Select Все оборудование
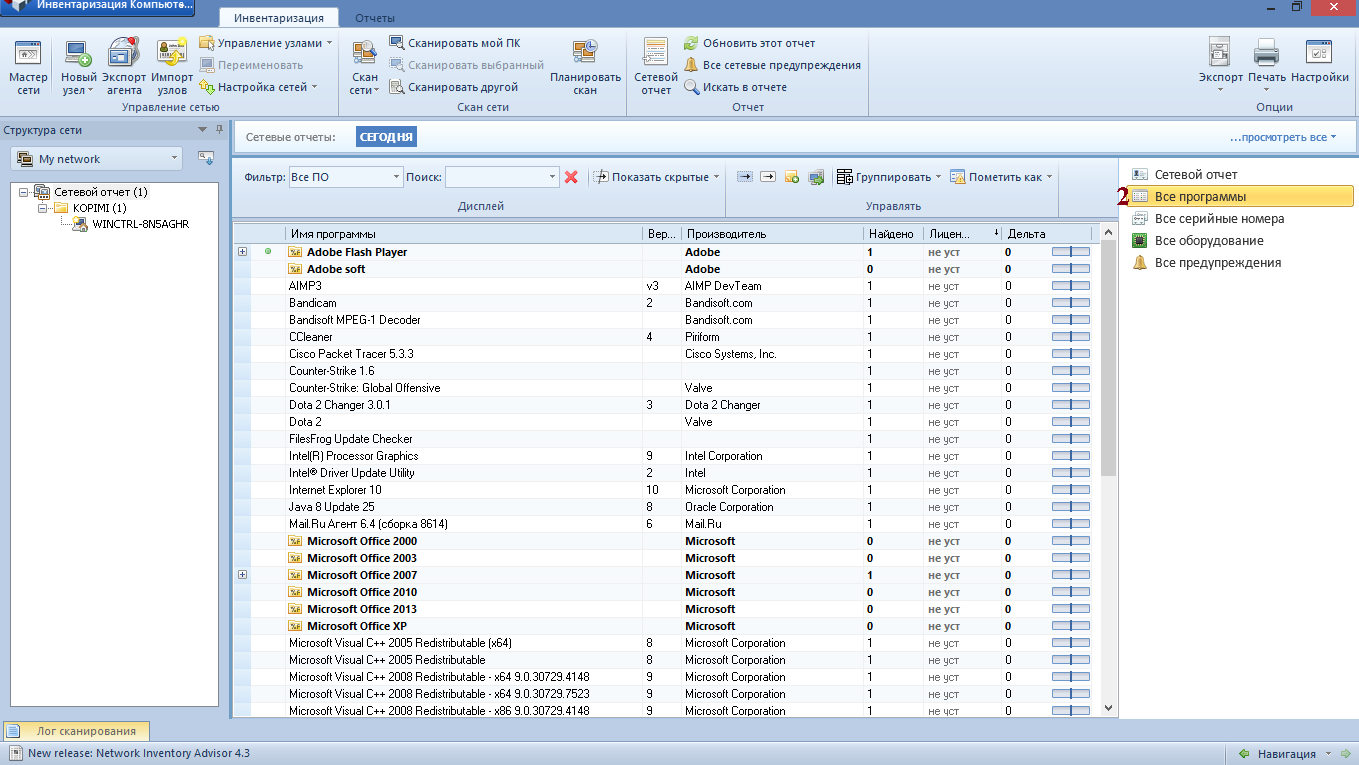This screenshot has width=1359, height=765. click(1209, 241)
